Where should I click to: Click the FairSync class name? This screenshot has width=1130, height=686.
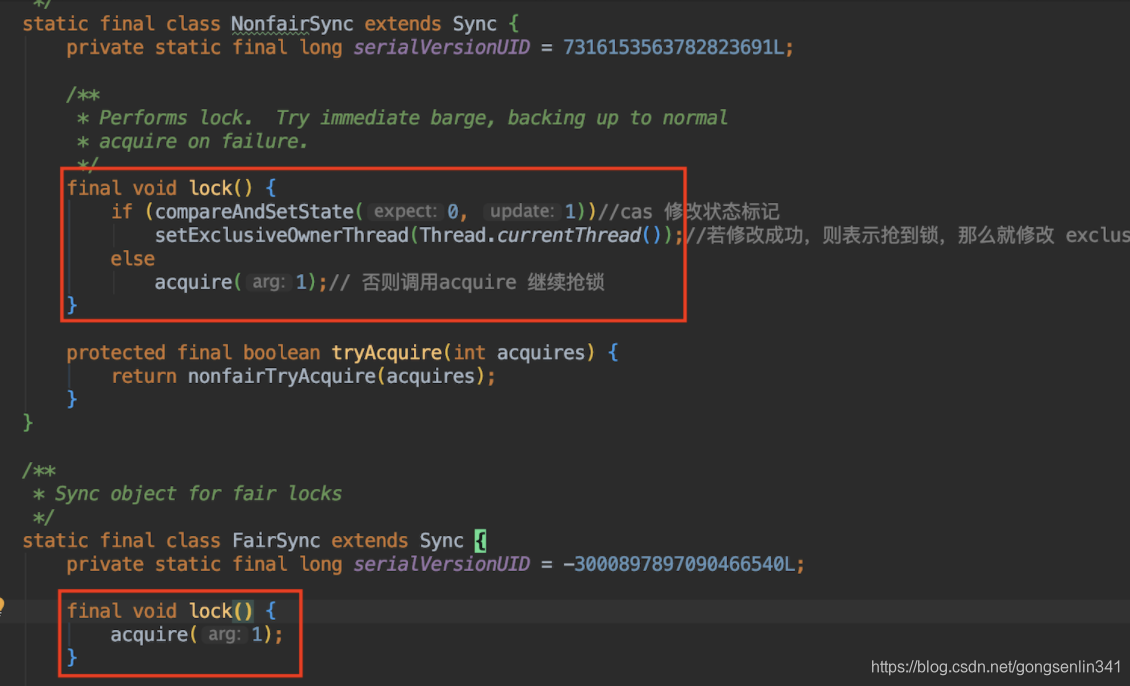275,540
